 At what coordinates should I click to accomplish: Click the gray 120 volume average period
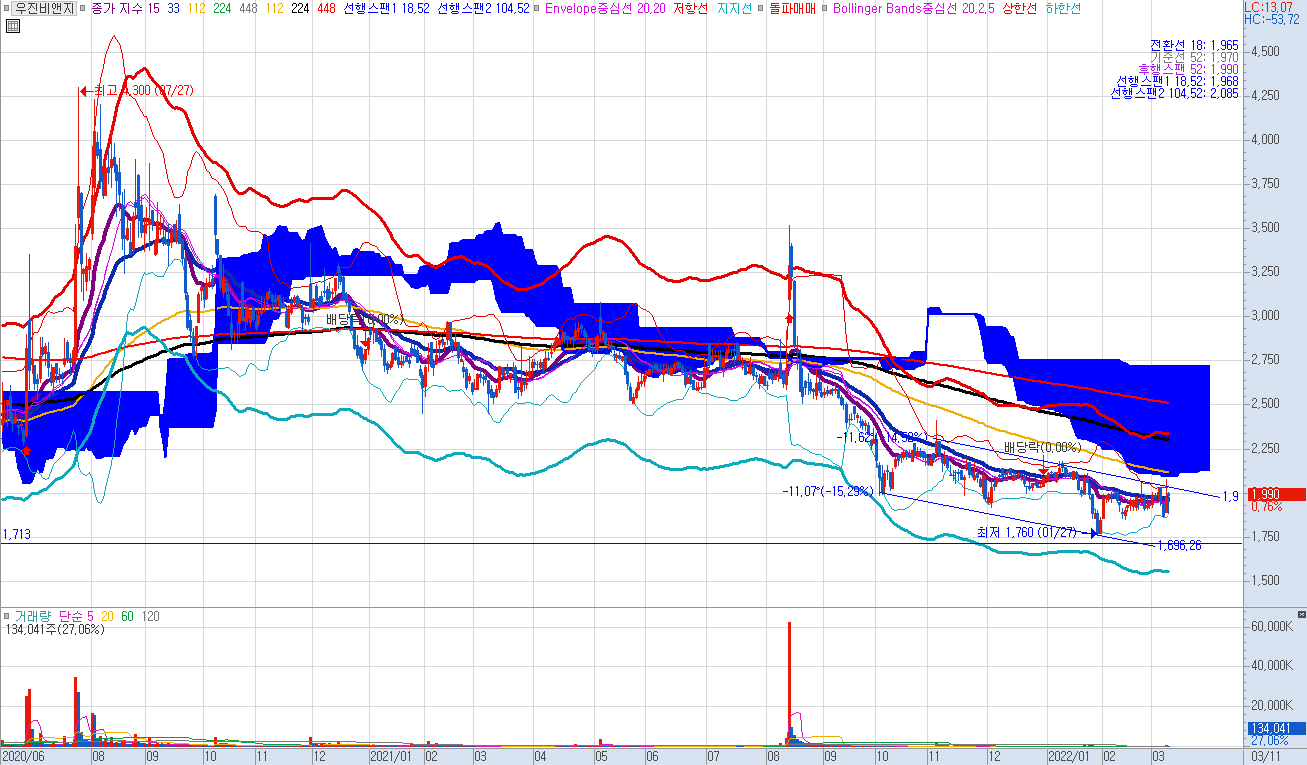(x=149, y=616)
